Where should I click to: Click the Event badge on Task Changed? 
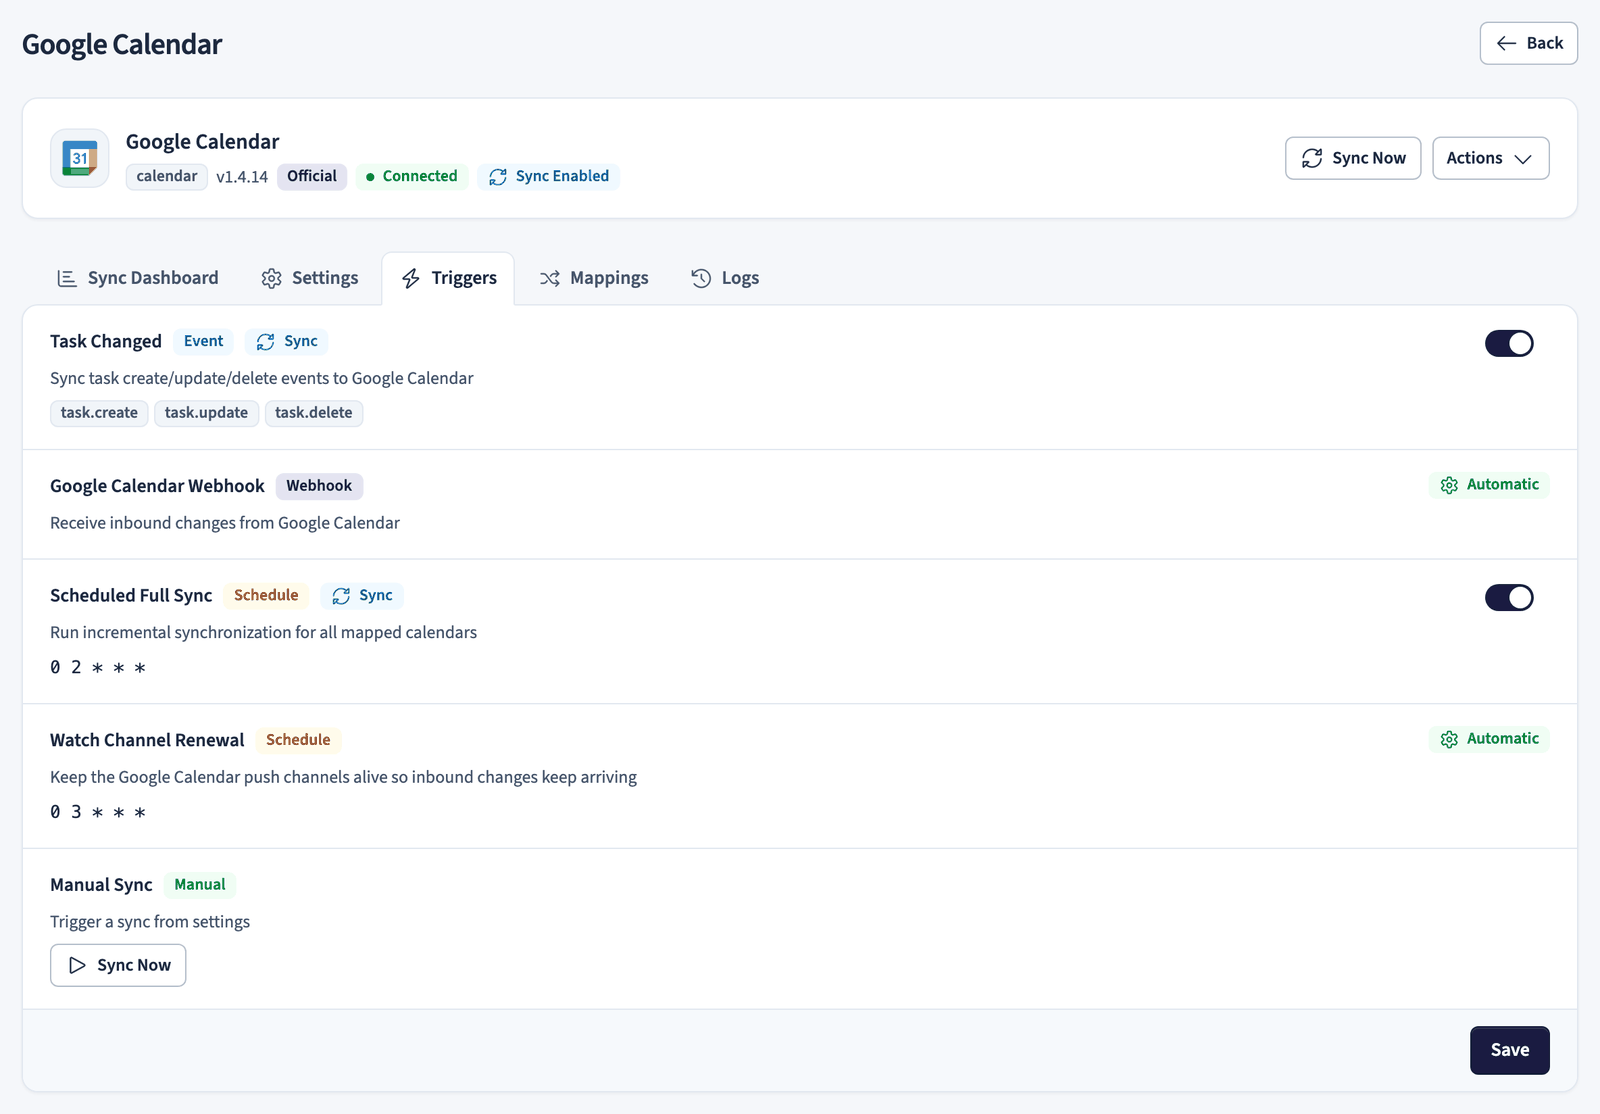coord(203,341)
